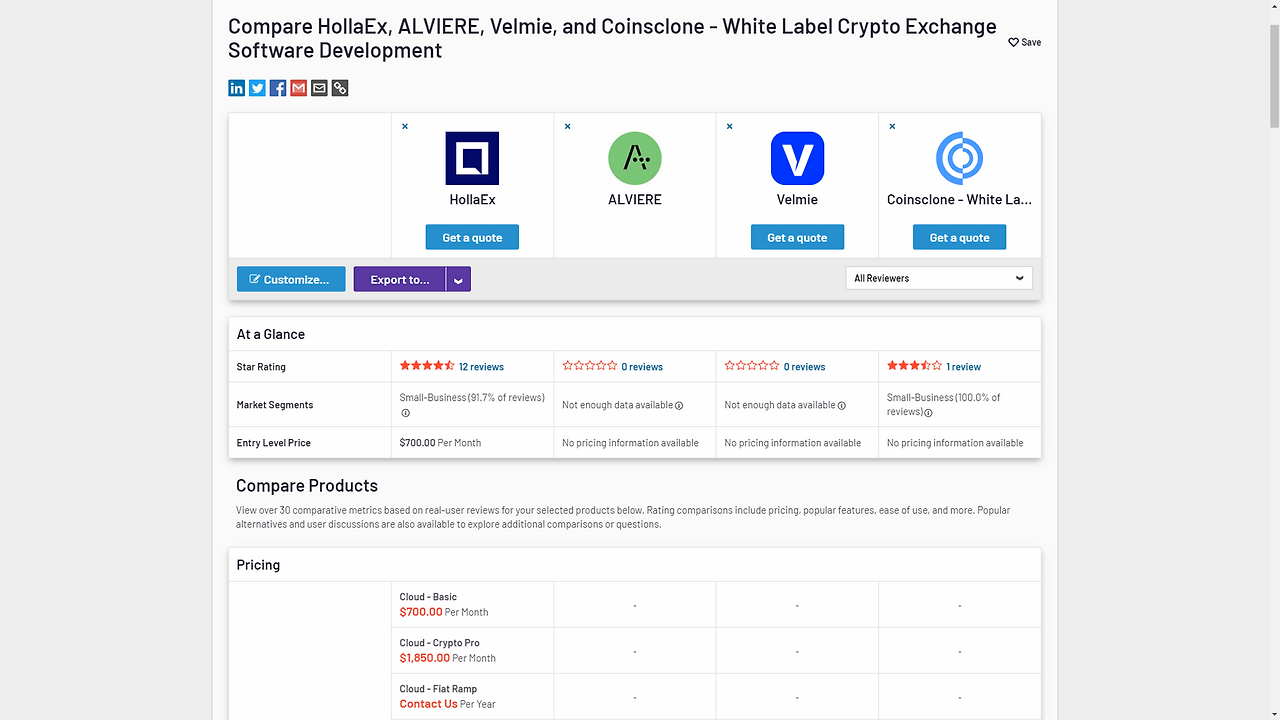Open HollaEx 12 reviews link
The height and width of the screenshot is (720, 1280).
tap(481, 367)
